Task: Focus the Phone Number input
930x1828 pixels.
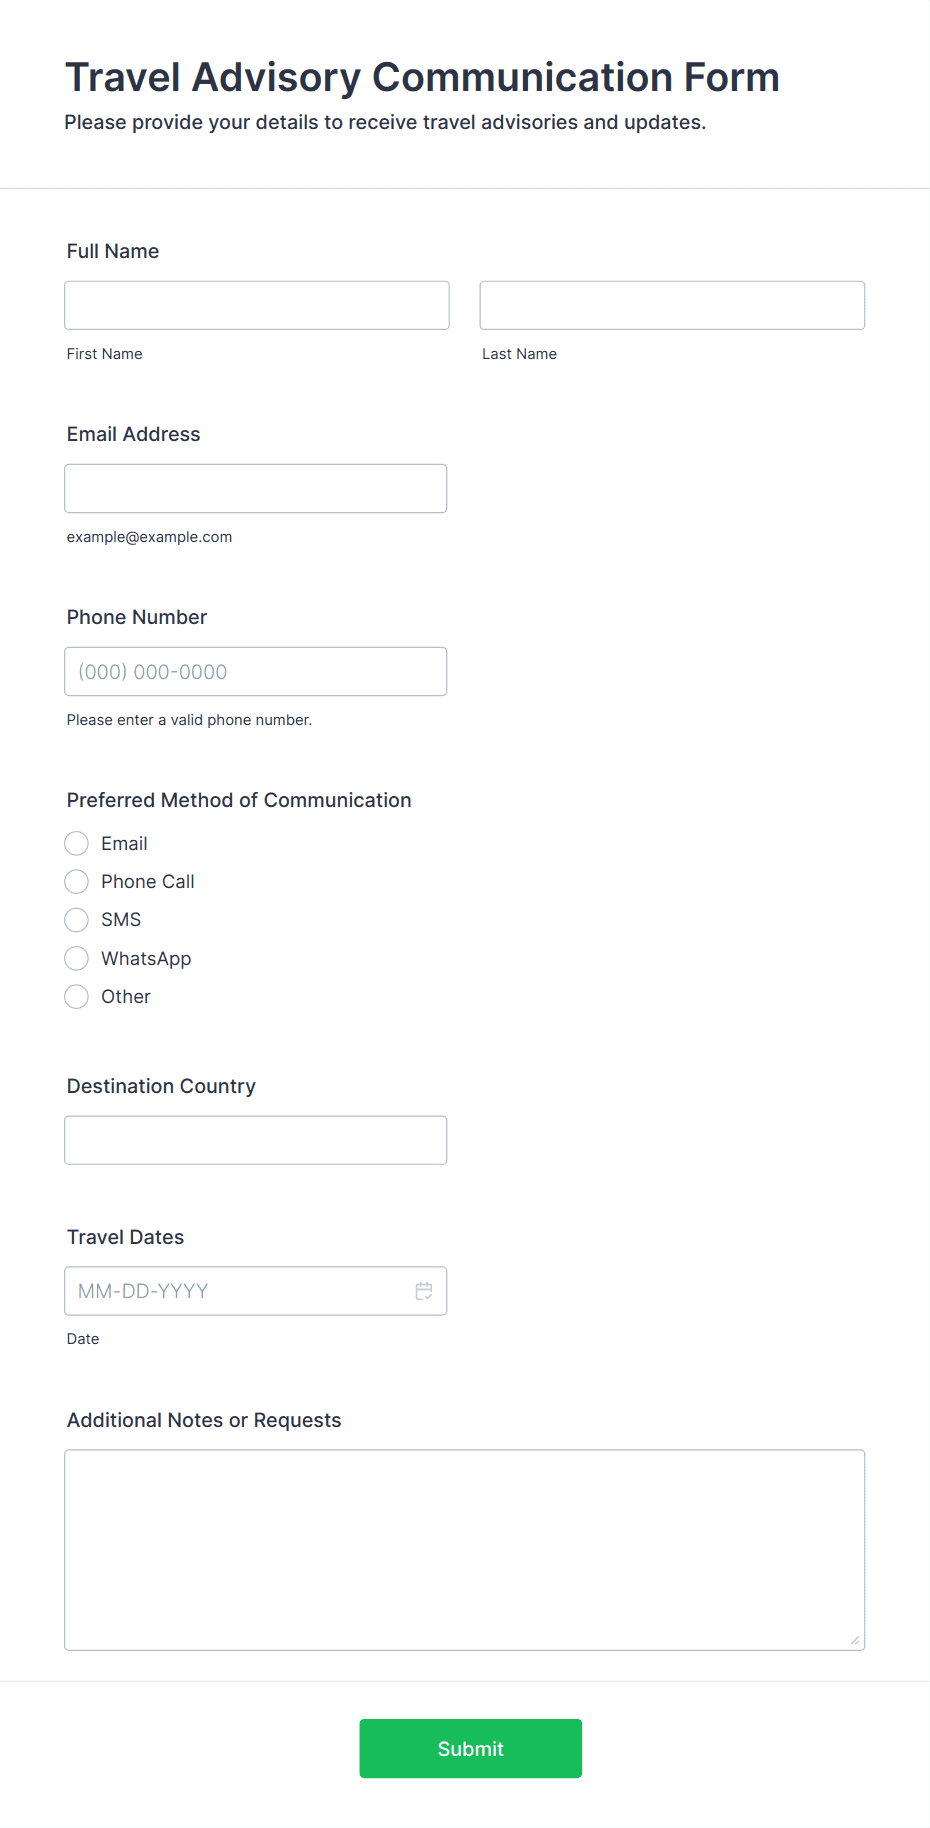Action: [x=255, y=672]
